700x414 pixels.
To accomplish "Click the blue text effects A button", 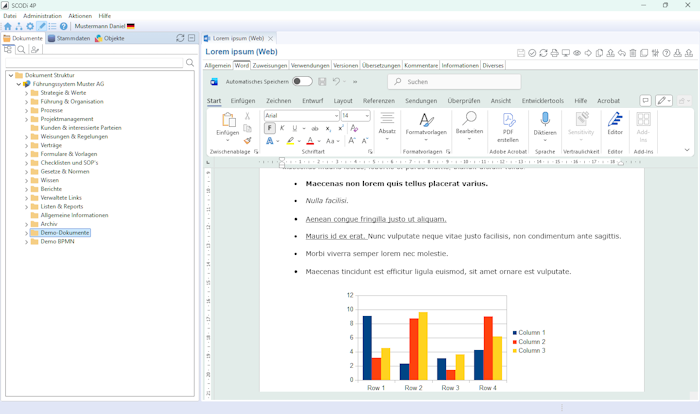I will click(269, 141).
